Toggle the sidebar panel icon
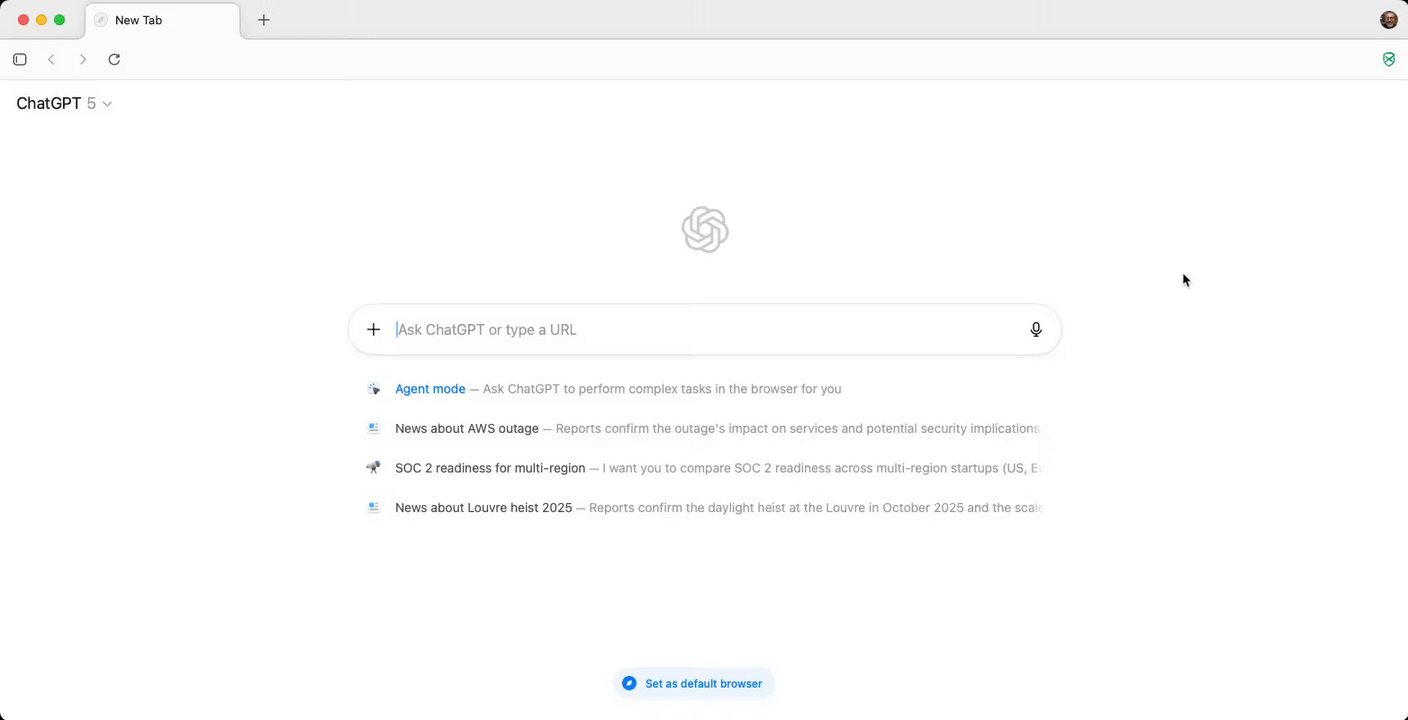The height and width of the screenshot is (720, 1408). coord(20,59)
